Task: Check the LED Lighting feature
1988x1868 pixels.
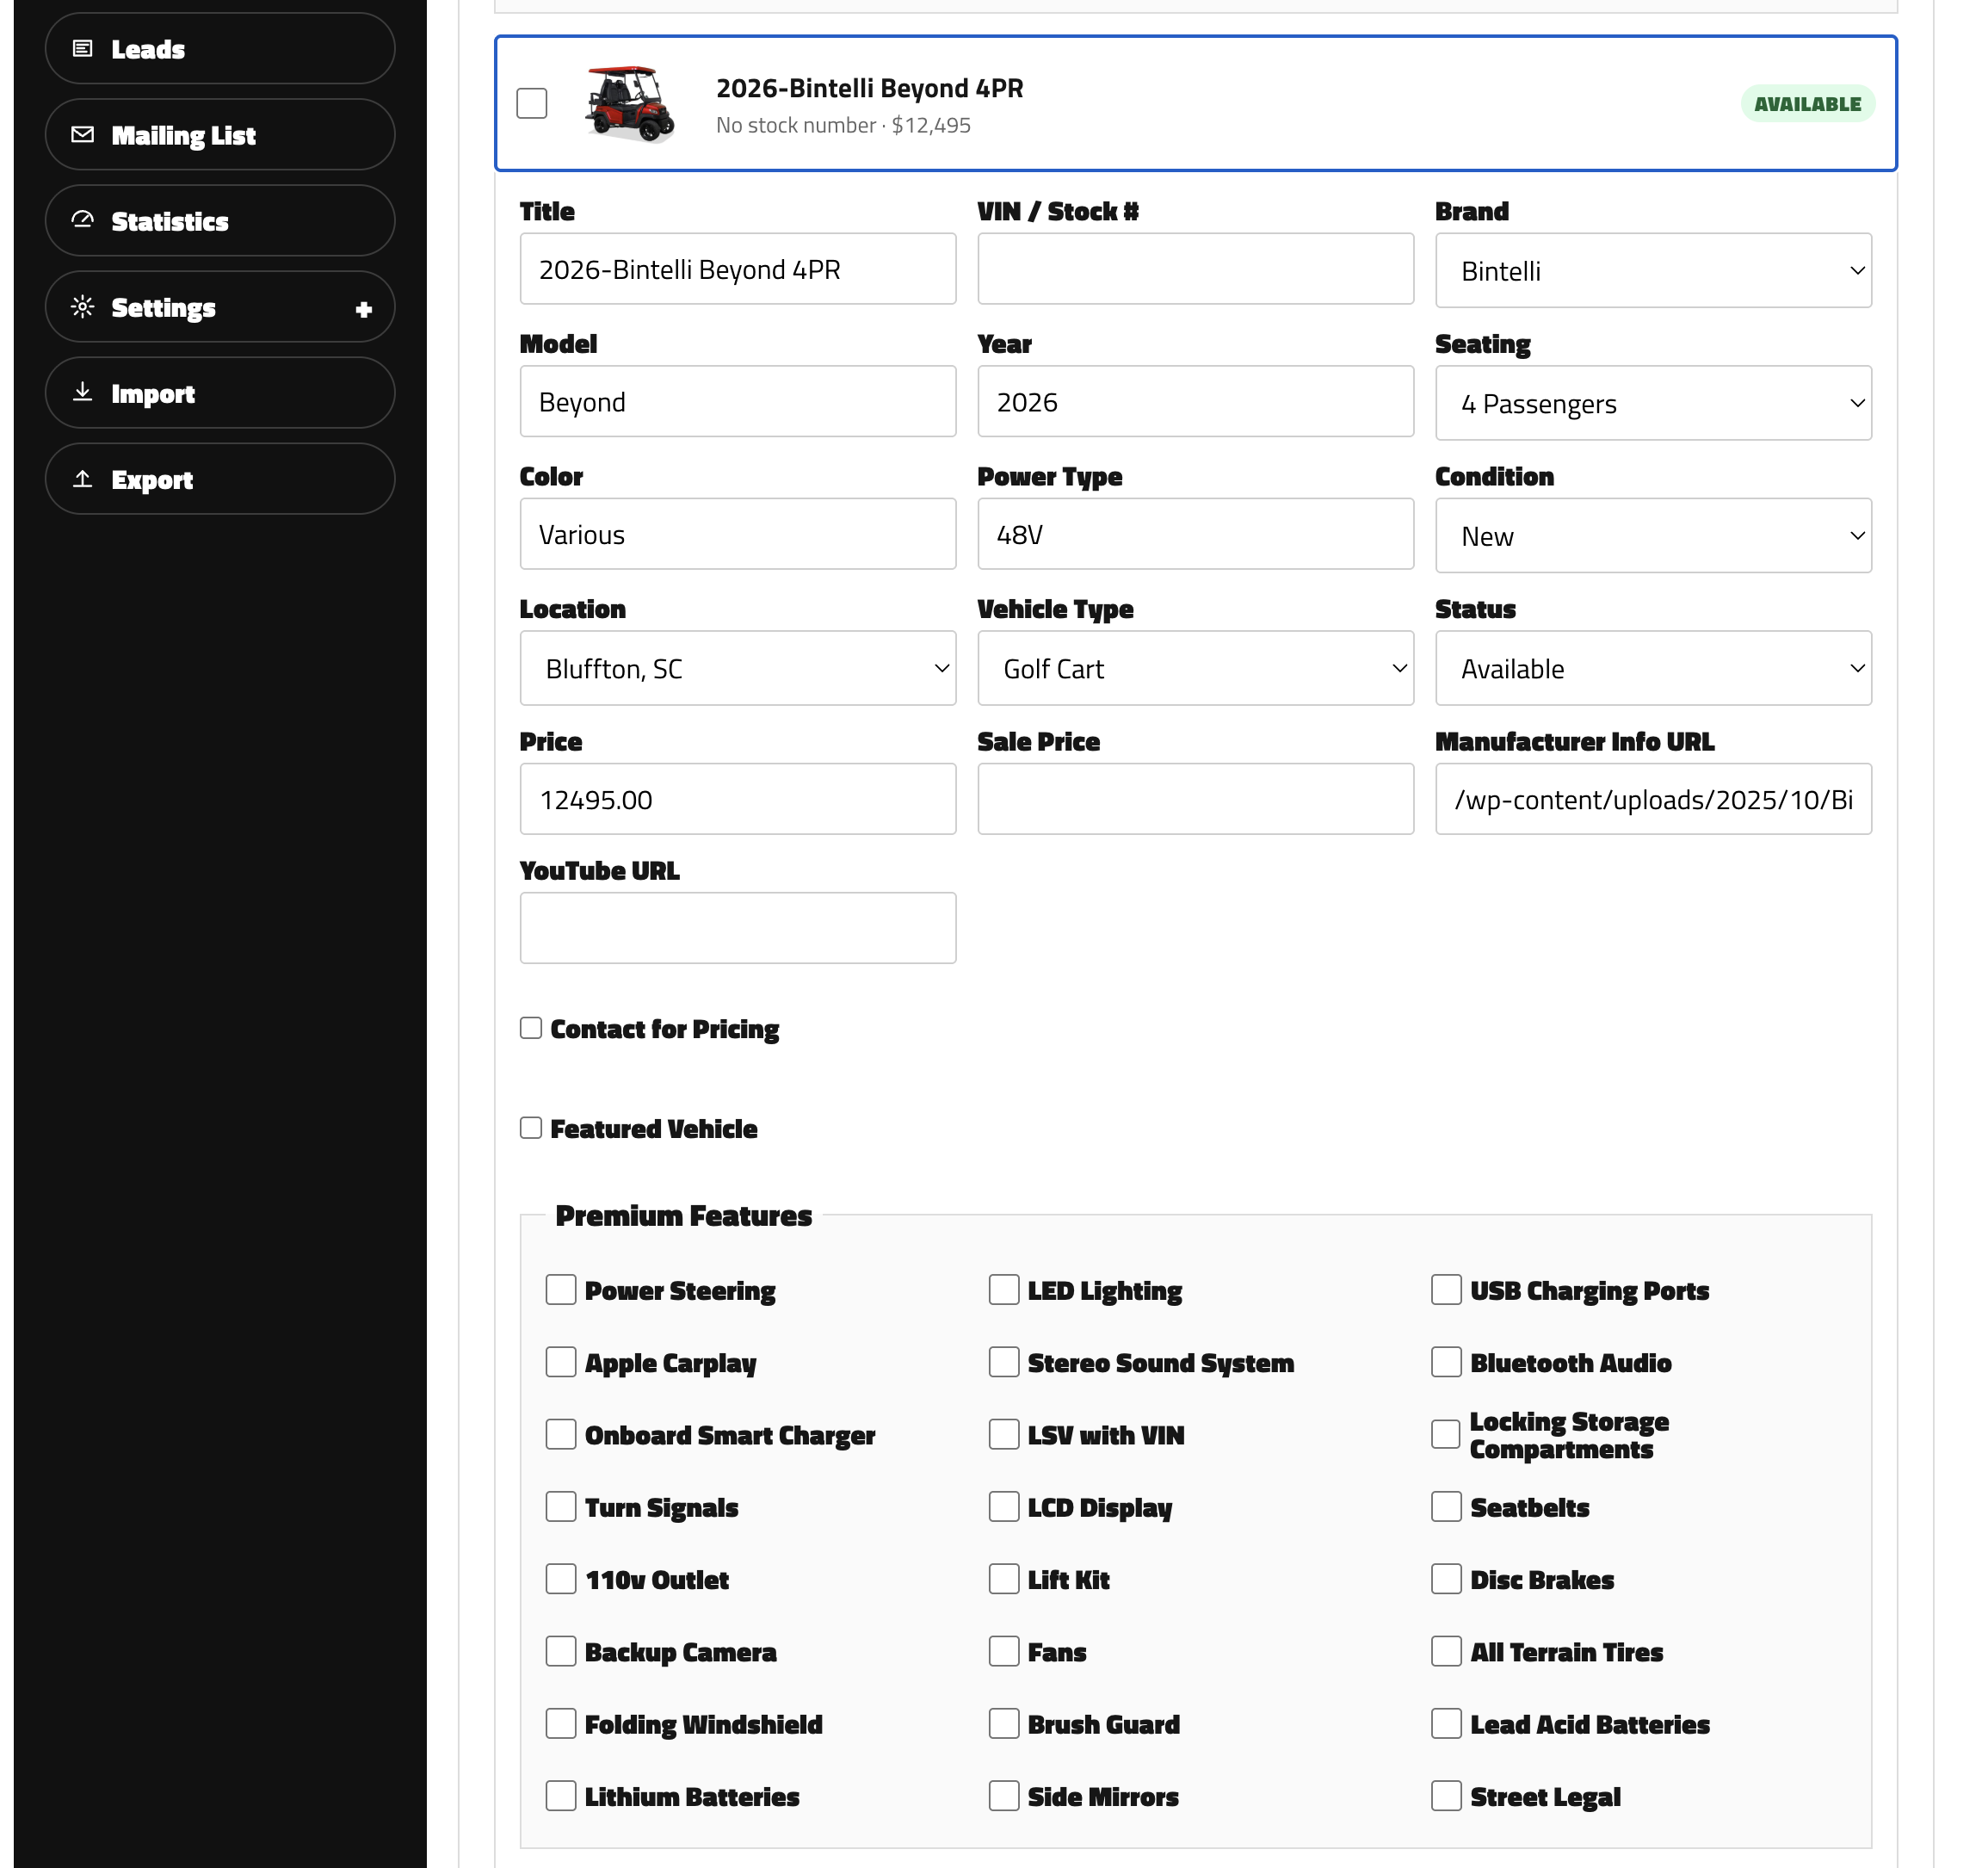Action: pyautogui.click(x=1004, y=1290)
